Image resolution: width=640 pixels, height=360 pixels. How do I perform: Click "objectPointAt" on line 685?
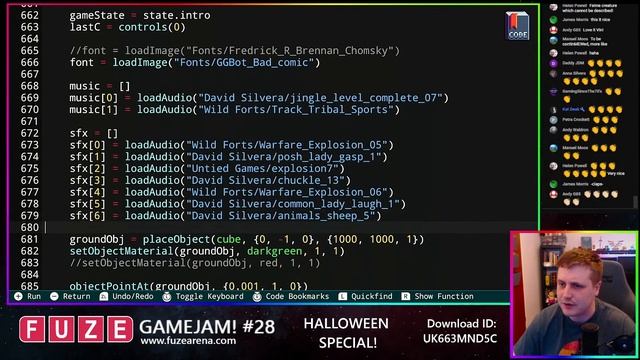(x=109, y=286)
